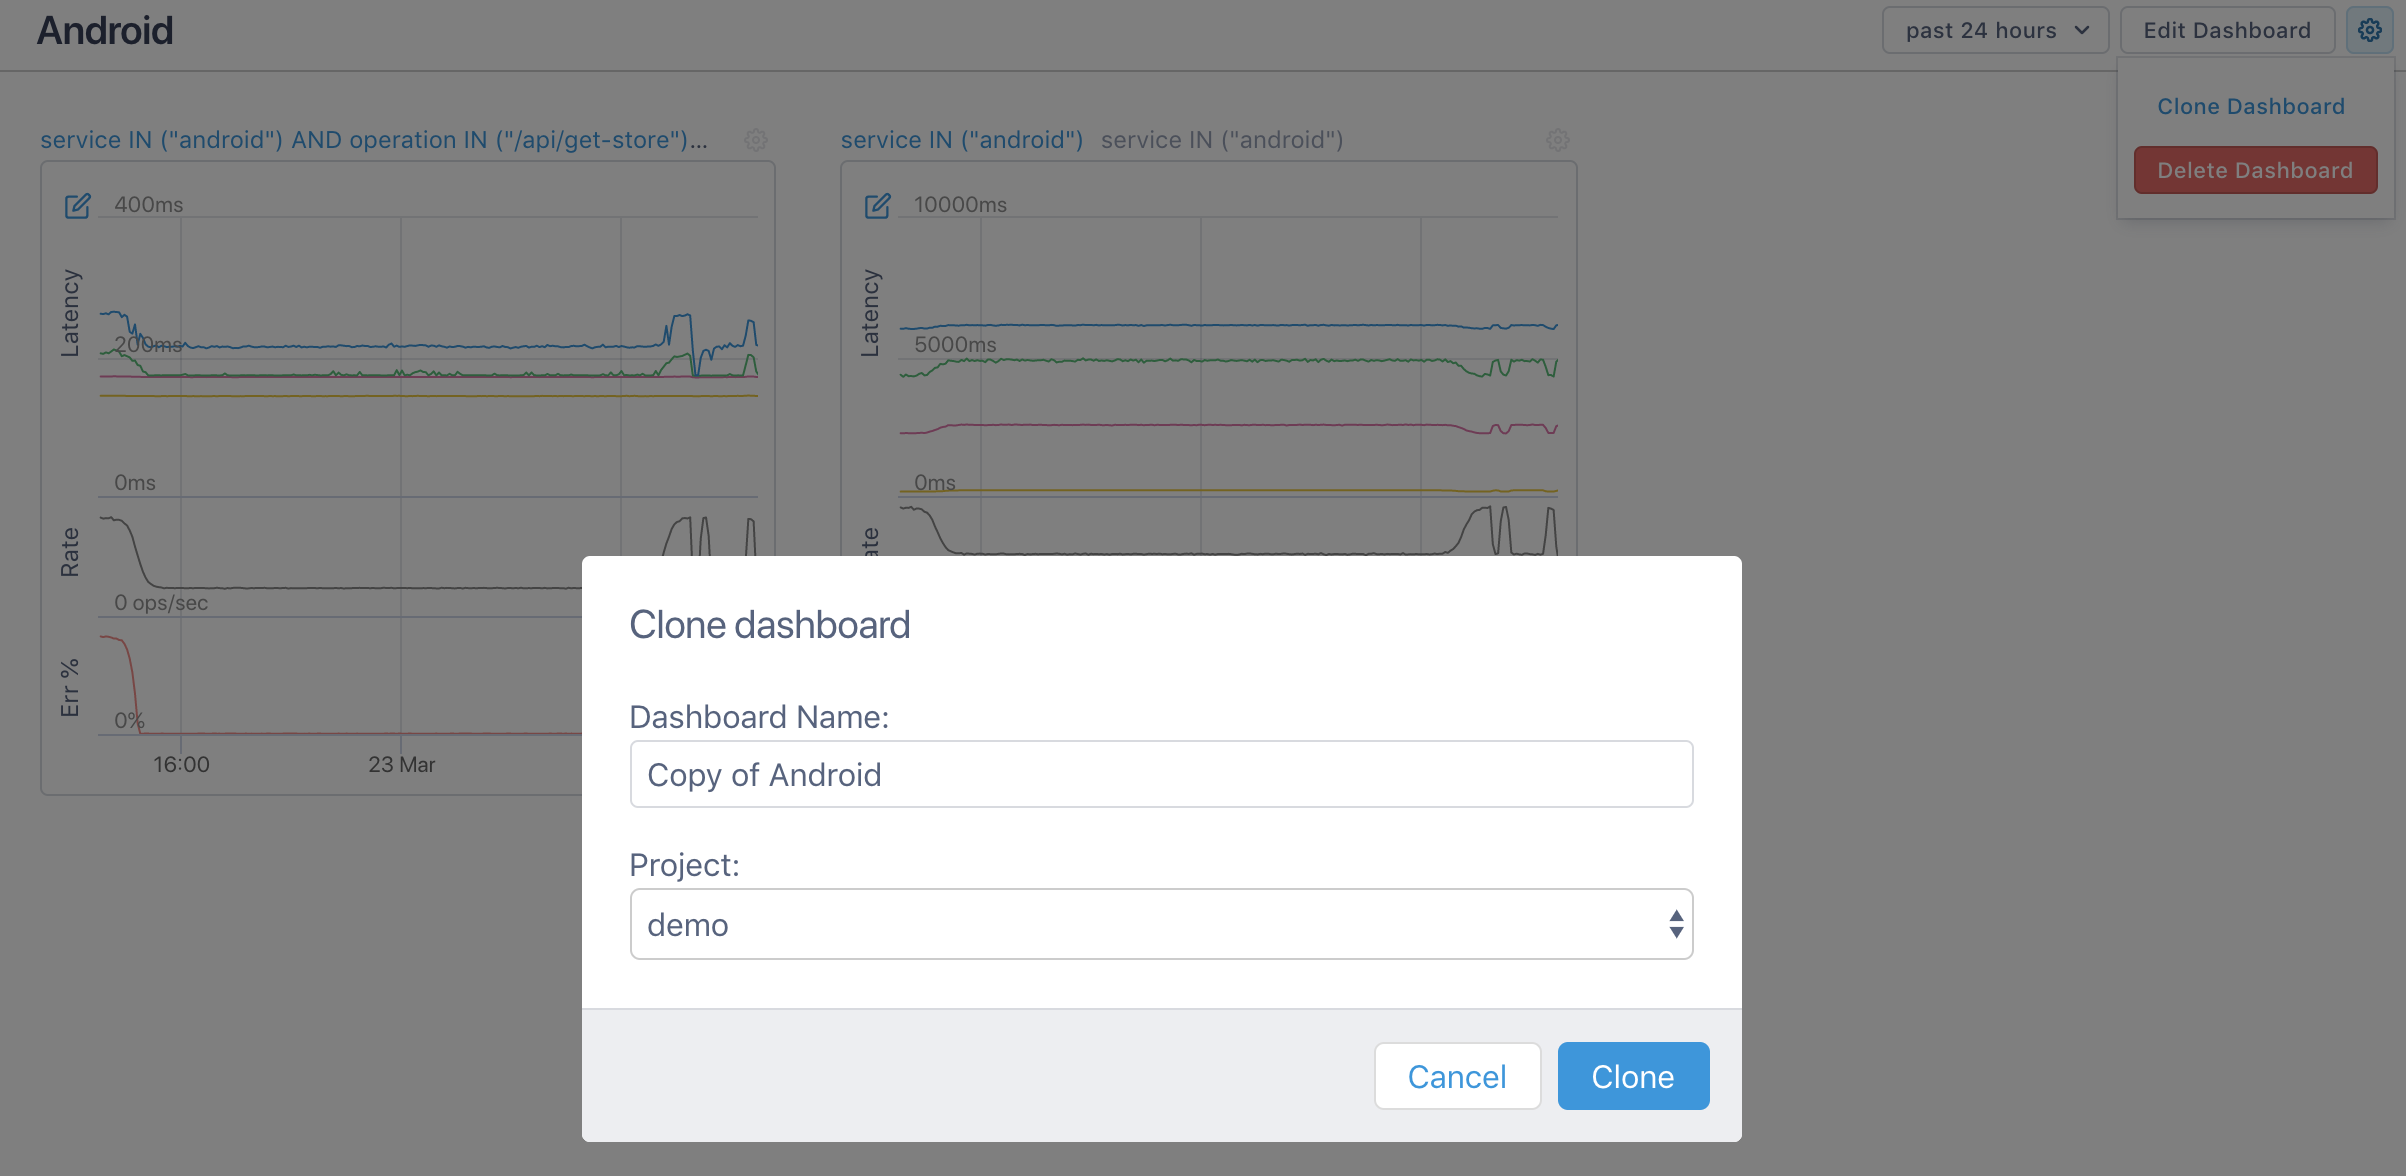This screenshot has height=1176, width=2406.
Task: Click the pencil edit icon on the left chart
Action: click(78, 206)
